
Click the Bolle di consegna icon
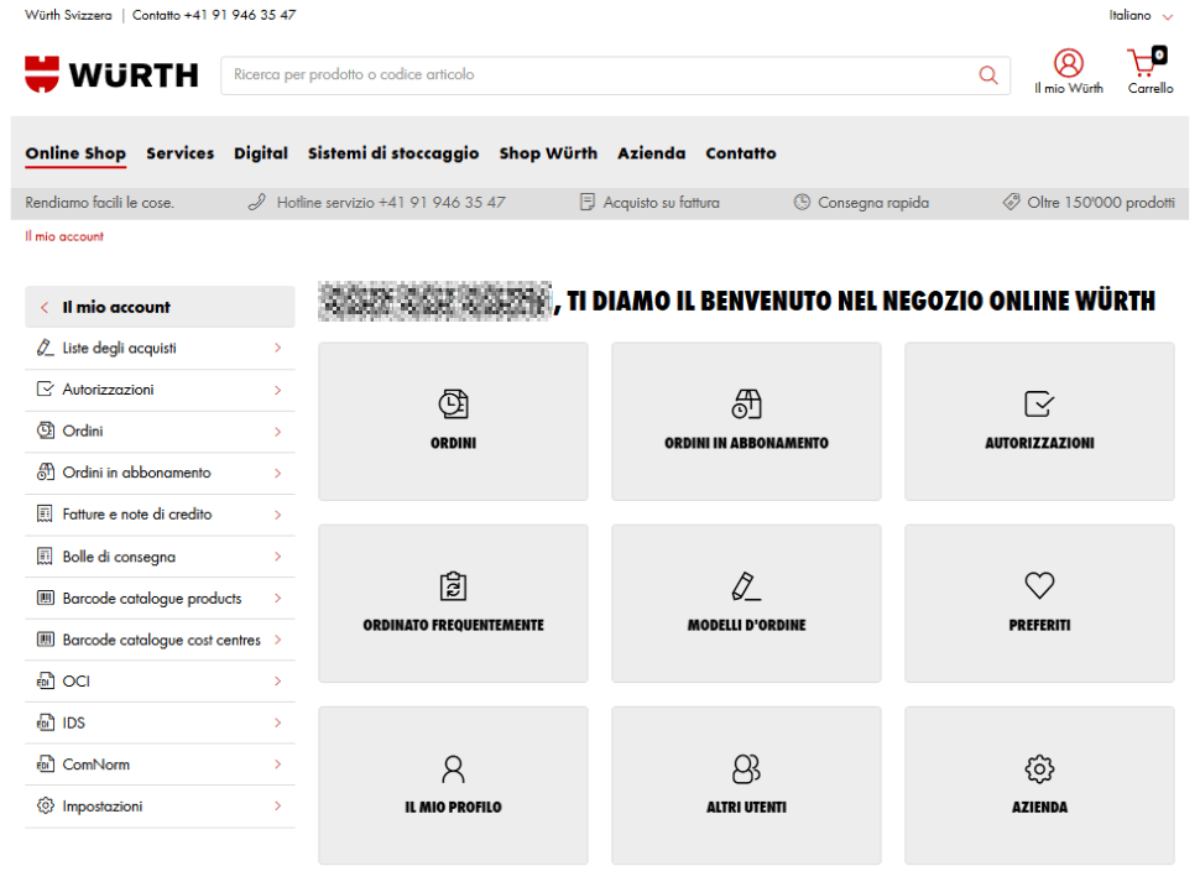tap(44, 556)
